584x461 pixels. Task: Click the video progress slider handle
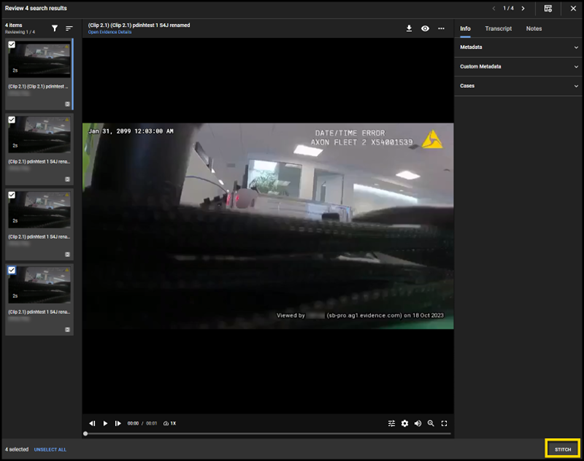(86, 434)
